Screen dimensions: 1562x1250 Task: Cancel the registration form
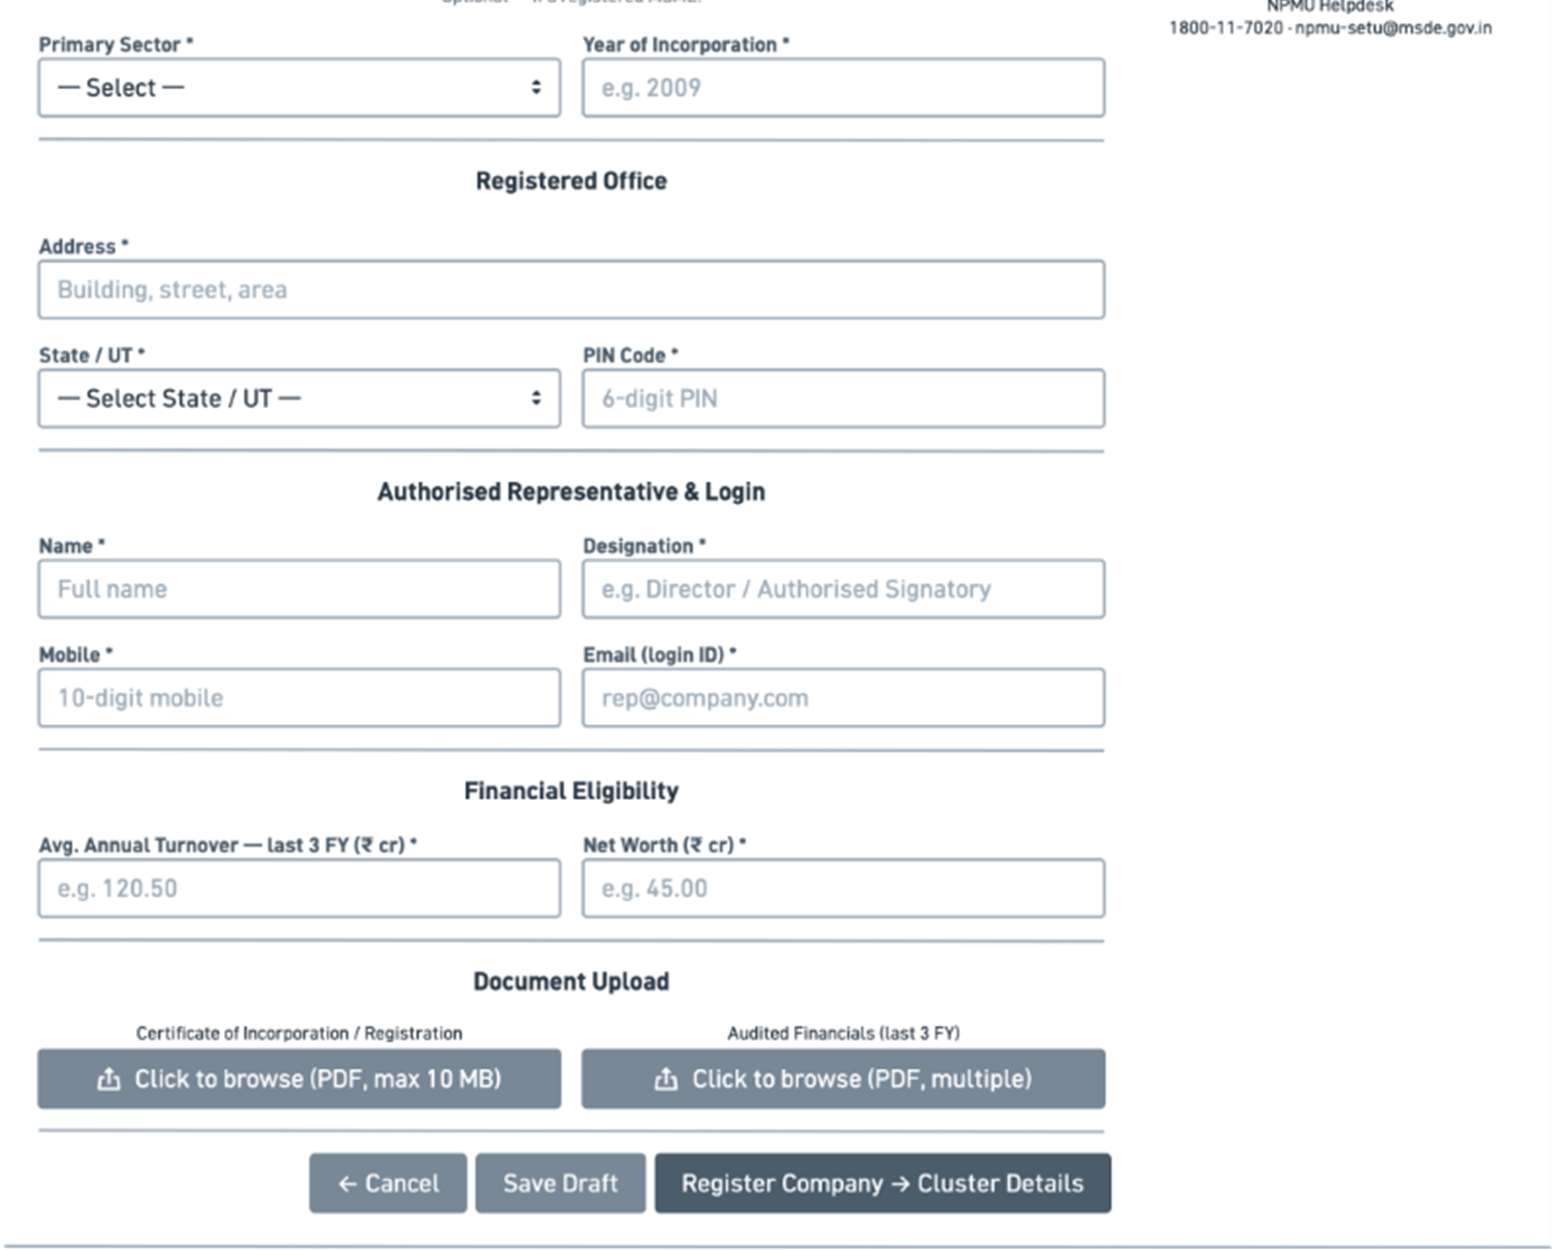388,1184
